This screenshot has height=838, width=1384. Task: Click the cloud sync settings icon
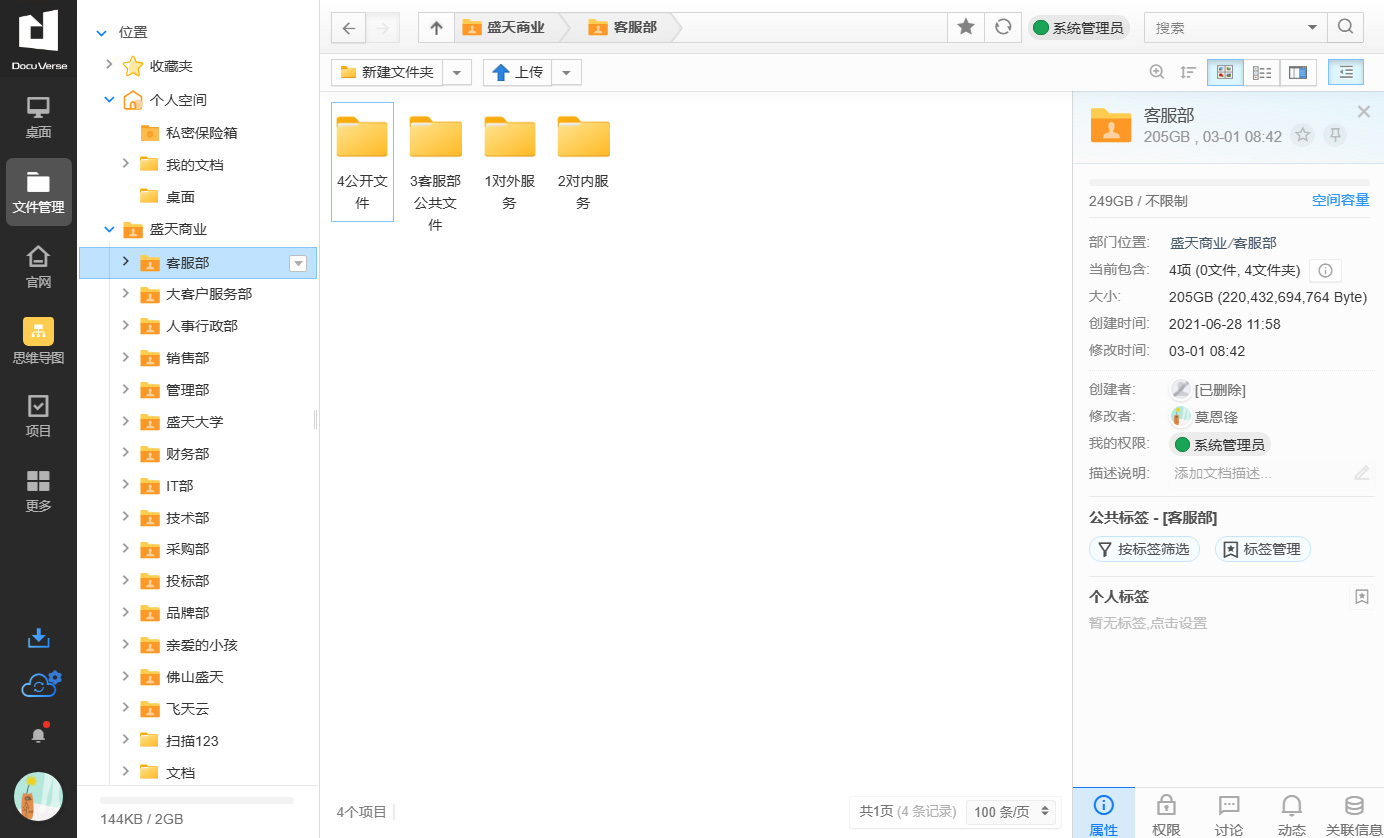tap(40, 684)
